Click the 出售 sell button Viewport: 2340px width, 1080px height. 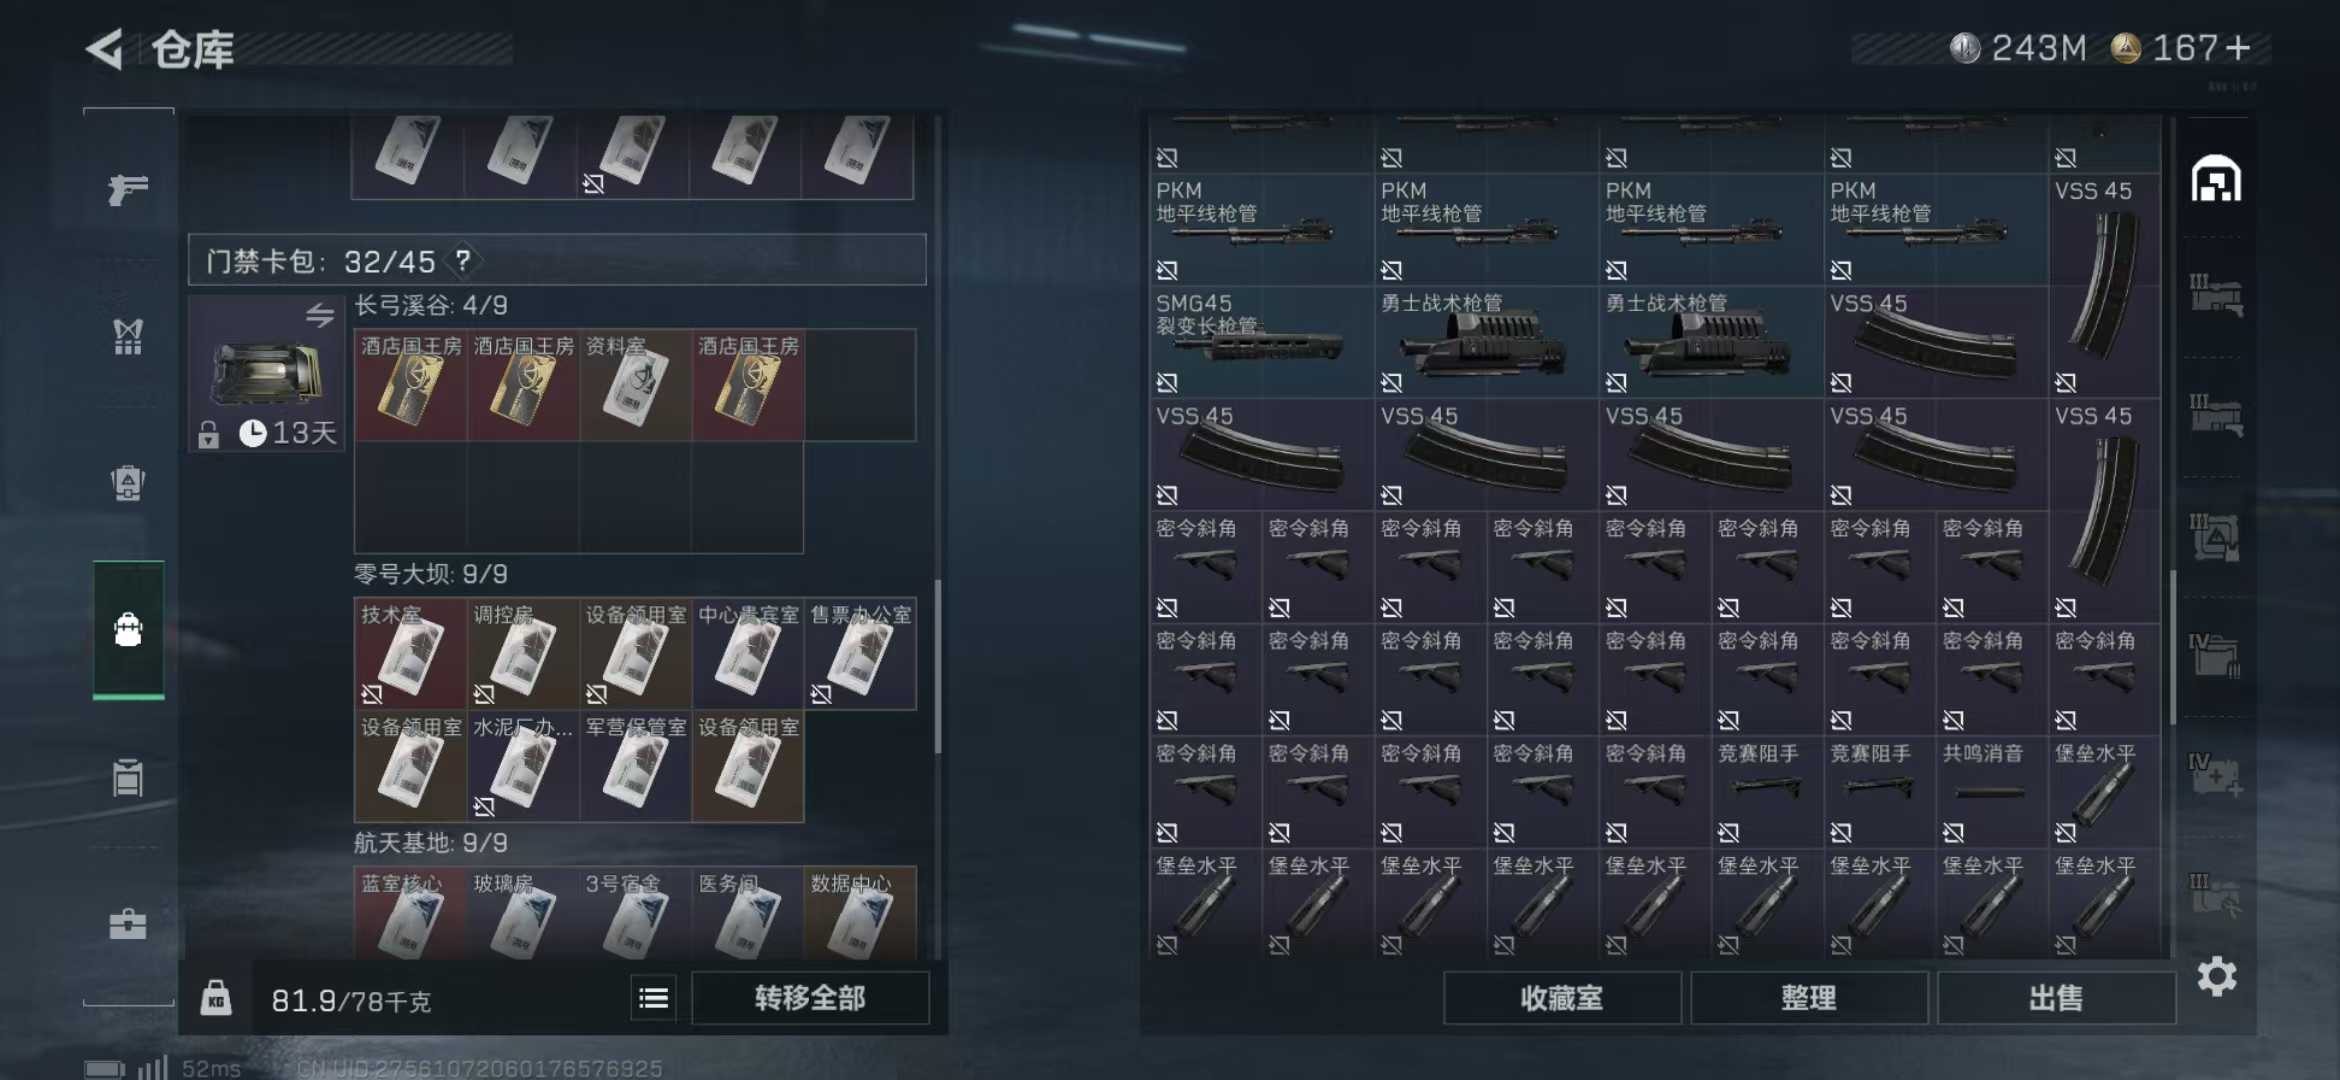click(2056, 998)
